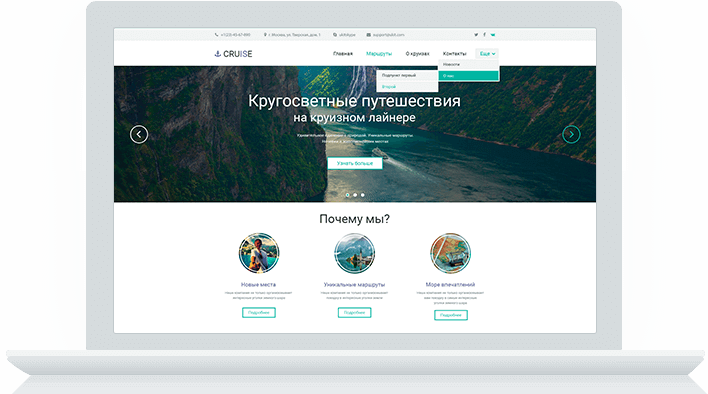This screenshot has height=394, width=708.
Task: Go to previous slide with left arrow
Action: click(139, 134)
